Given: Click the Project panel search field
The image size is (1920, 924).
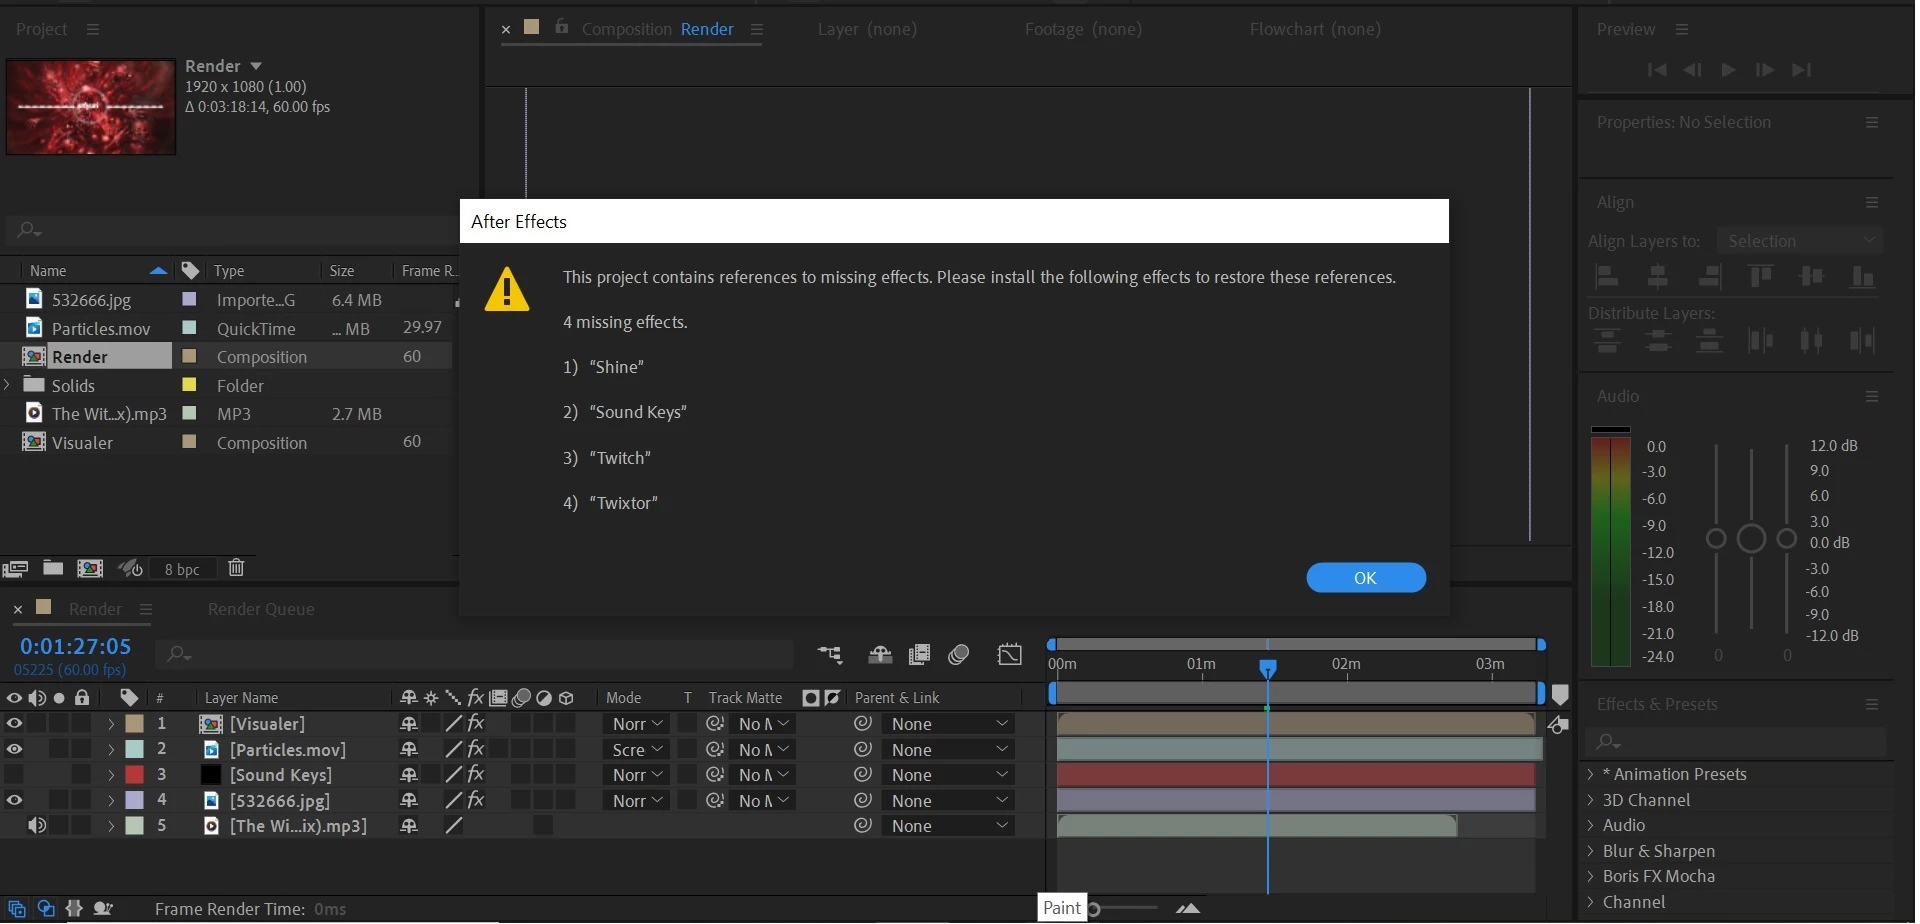Looking at the screenshot, I should click(230, 230).
